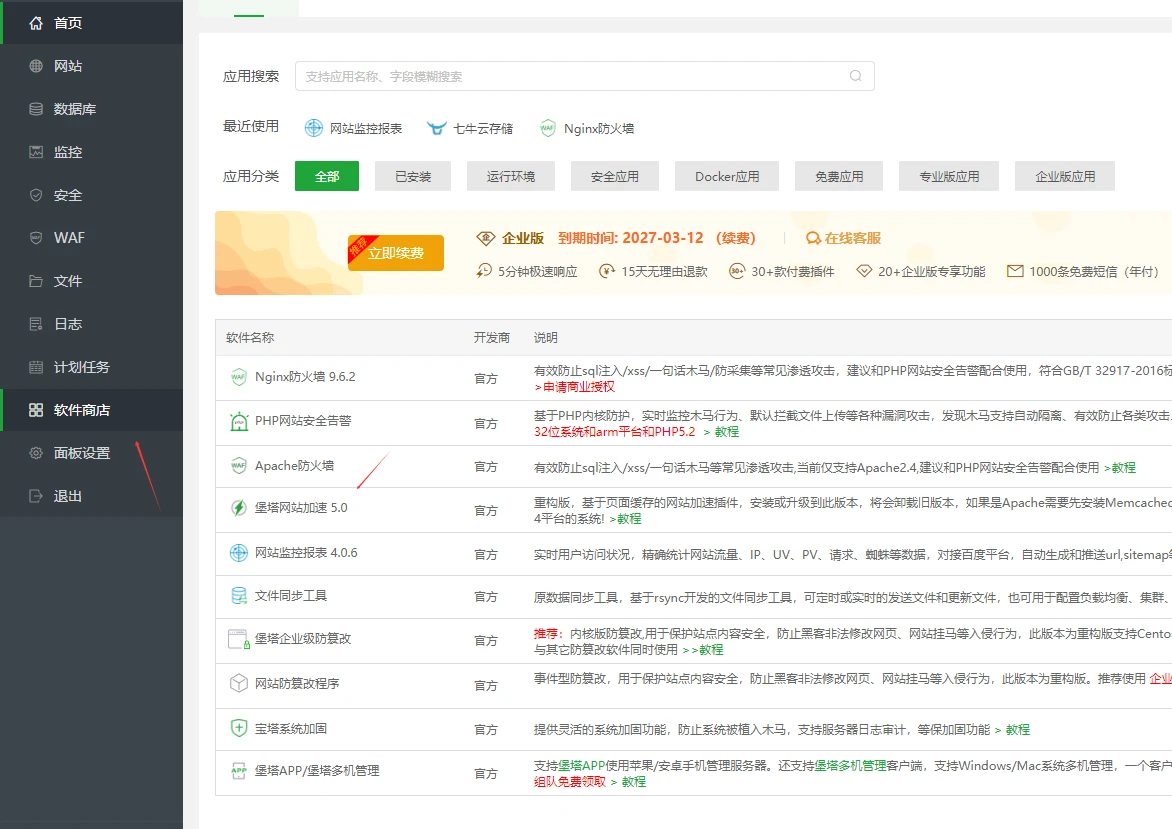Click the 七牛云存储 bull icon

(437, 128)
